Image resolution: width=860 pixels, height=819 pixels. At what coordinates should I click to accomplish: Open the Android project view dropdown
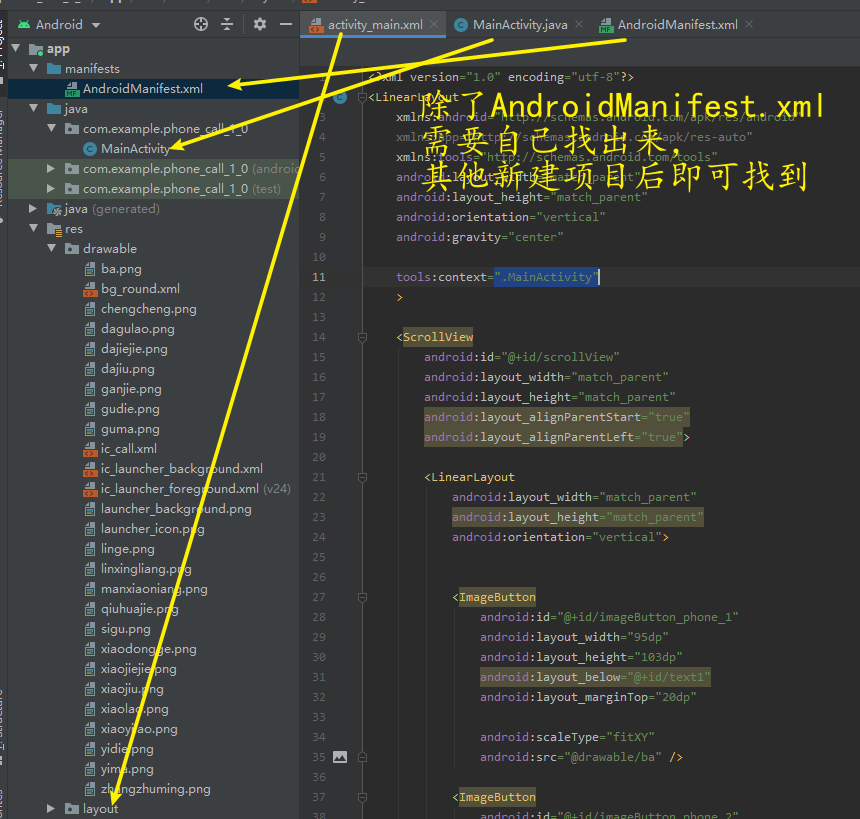[x=59, y=25]
